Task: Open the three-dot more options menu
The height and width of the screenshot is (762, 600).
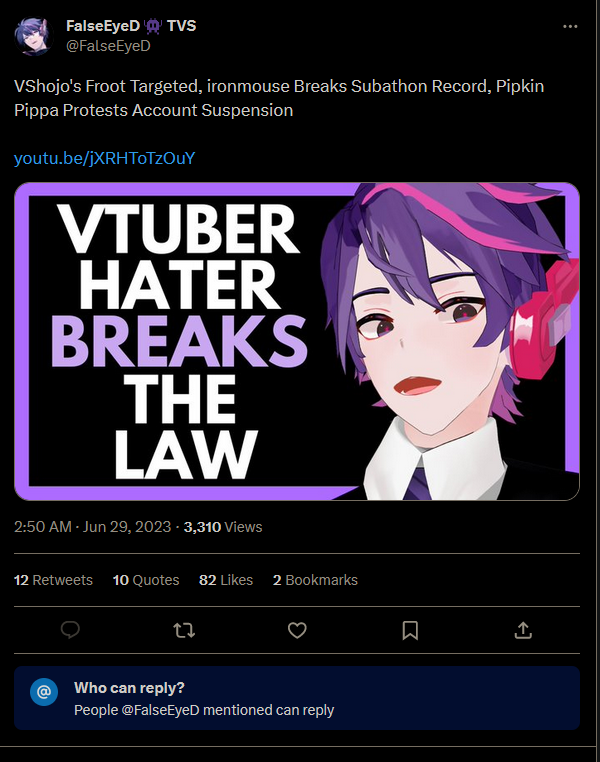Action: tap(570, 26)
